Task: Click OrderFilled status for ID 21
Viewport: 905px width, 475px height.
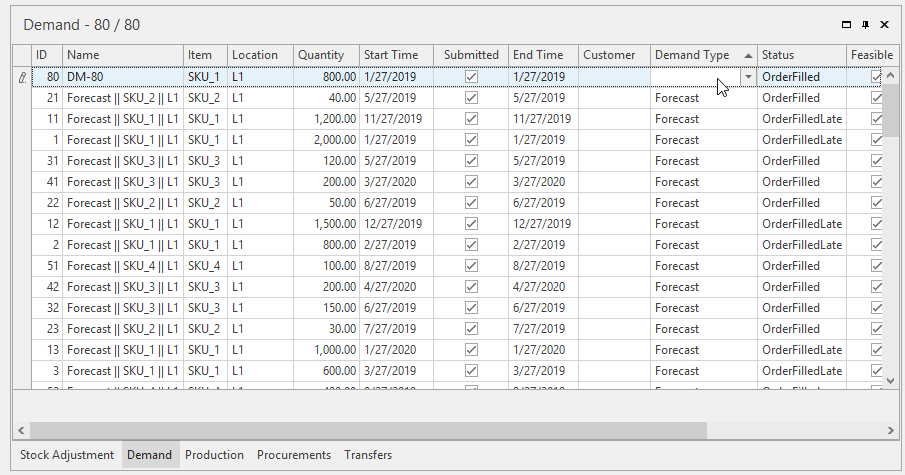Action: 802,98
